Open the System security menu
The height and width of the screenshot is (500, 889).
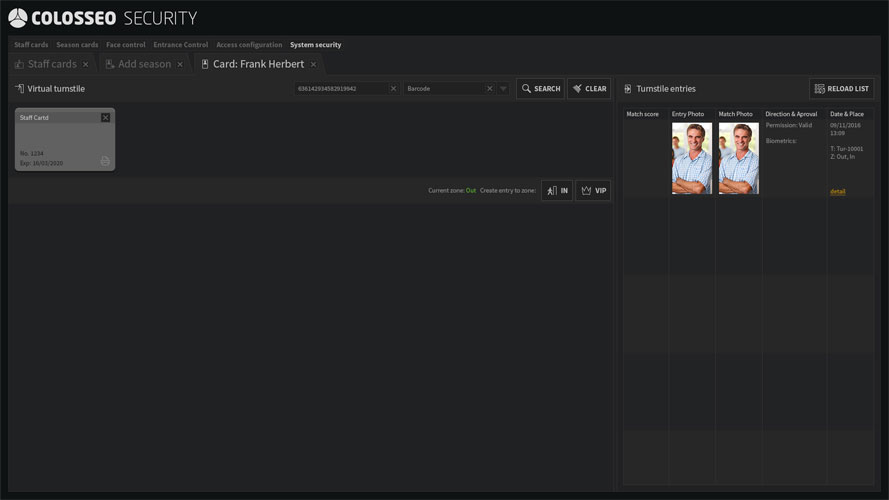pos(316,45)
